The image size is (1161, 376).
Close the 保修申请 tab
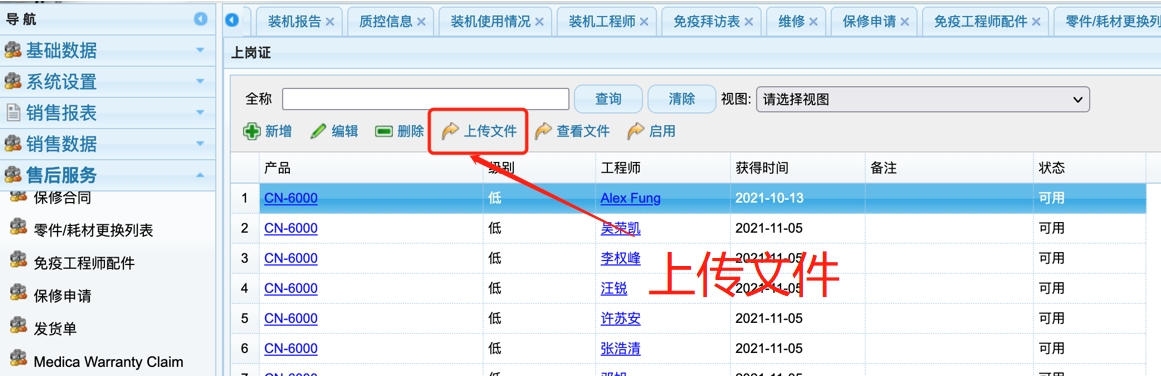(x=904, y=21)
